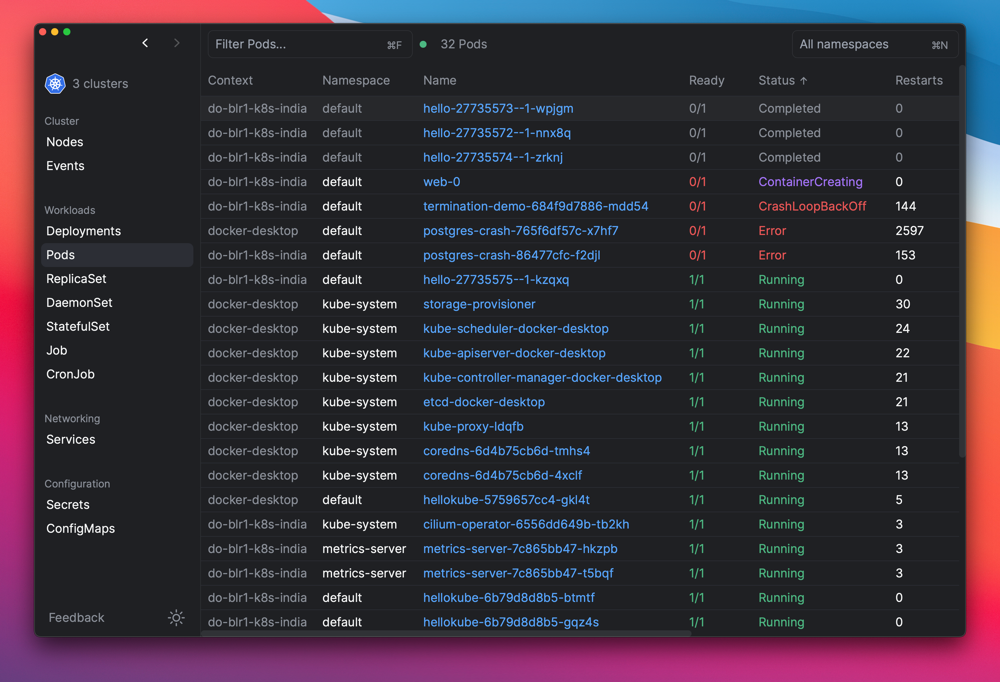Open the Nodes cluster view
The image size is (1000, 682).
click(x=64, y=142)
